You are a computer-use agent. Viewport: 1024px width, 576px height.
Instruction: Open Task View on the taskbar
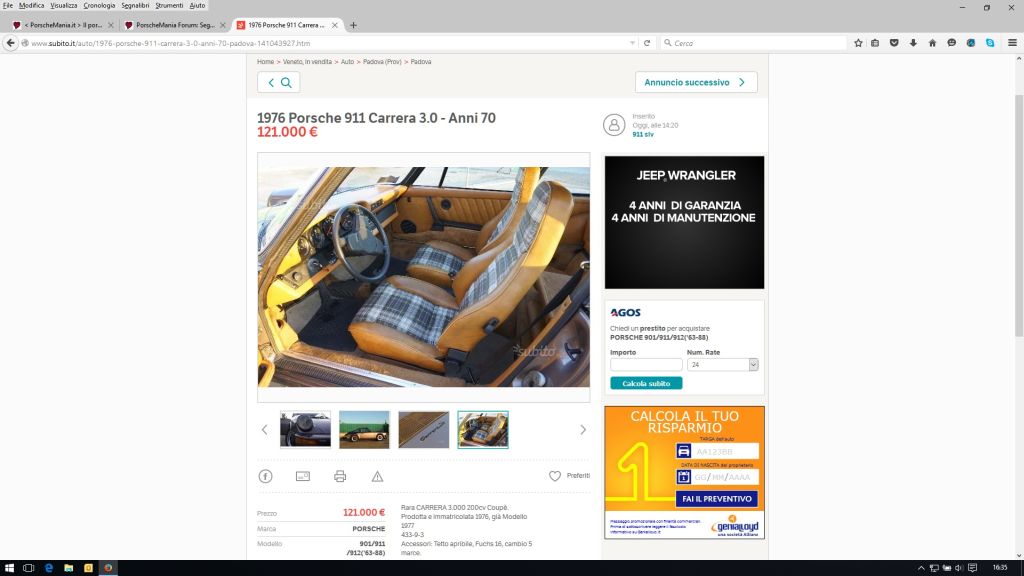(x=28, y=568)
